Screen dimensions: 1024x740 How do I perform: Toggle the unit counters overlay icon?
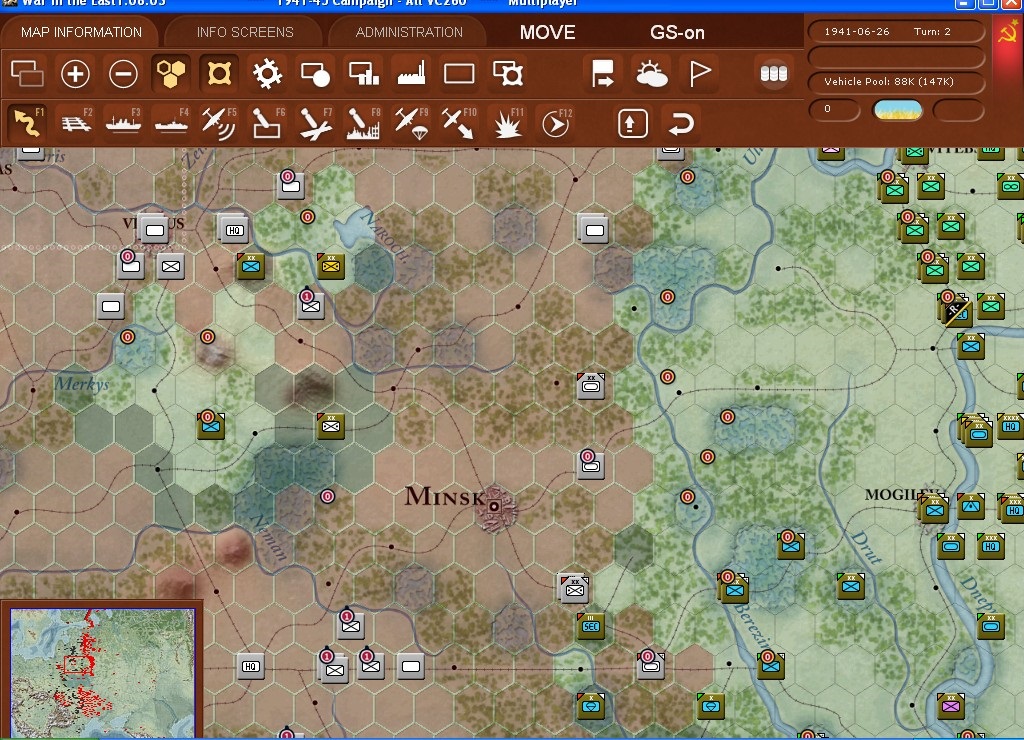[27, 73]
